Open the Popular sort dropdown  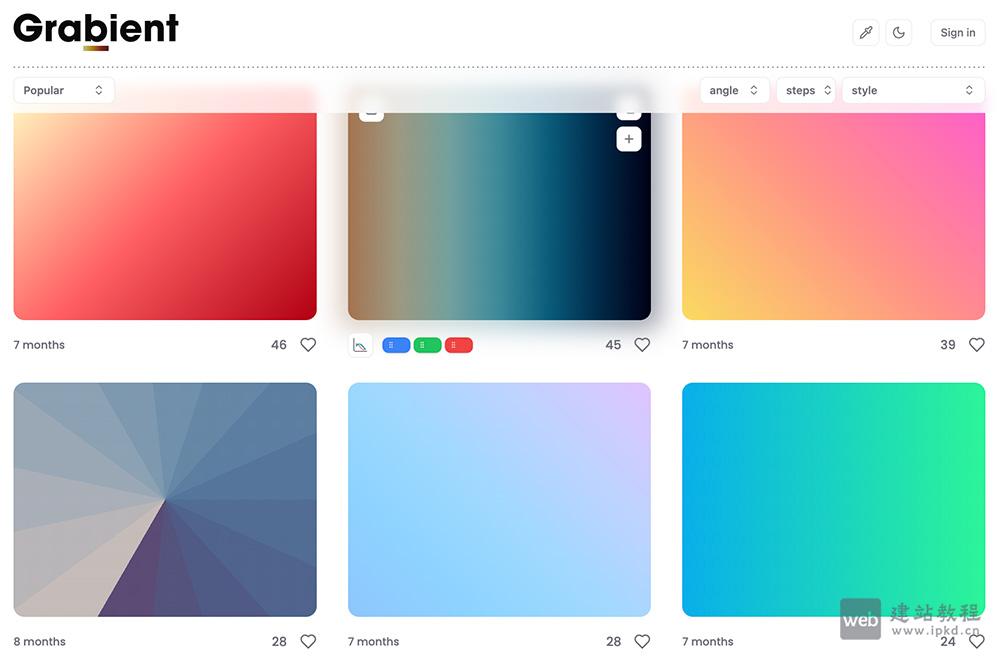[63, 91]
